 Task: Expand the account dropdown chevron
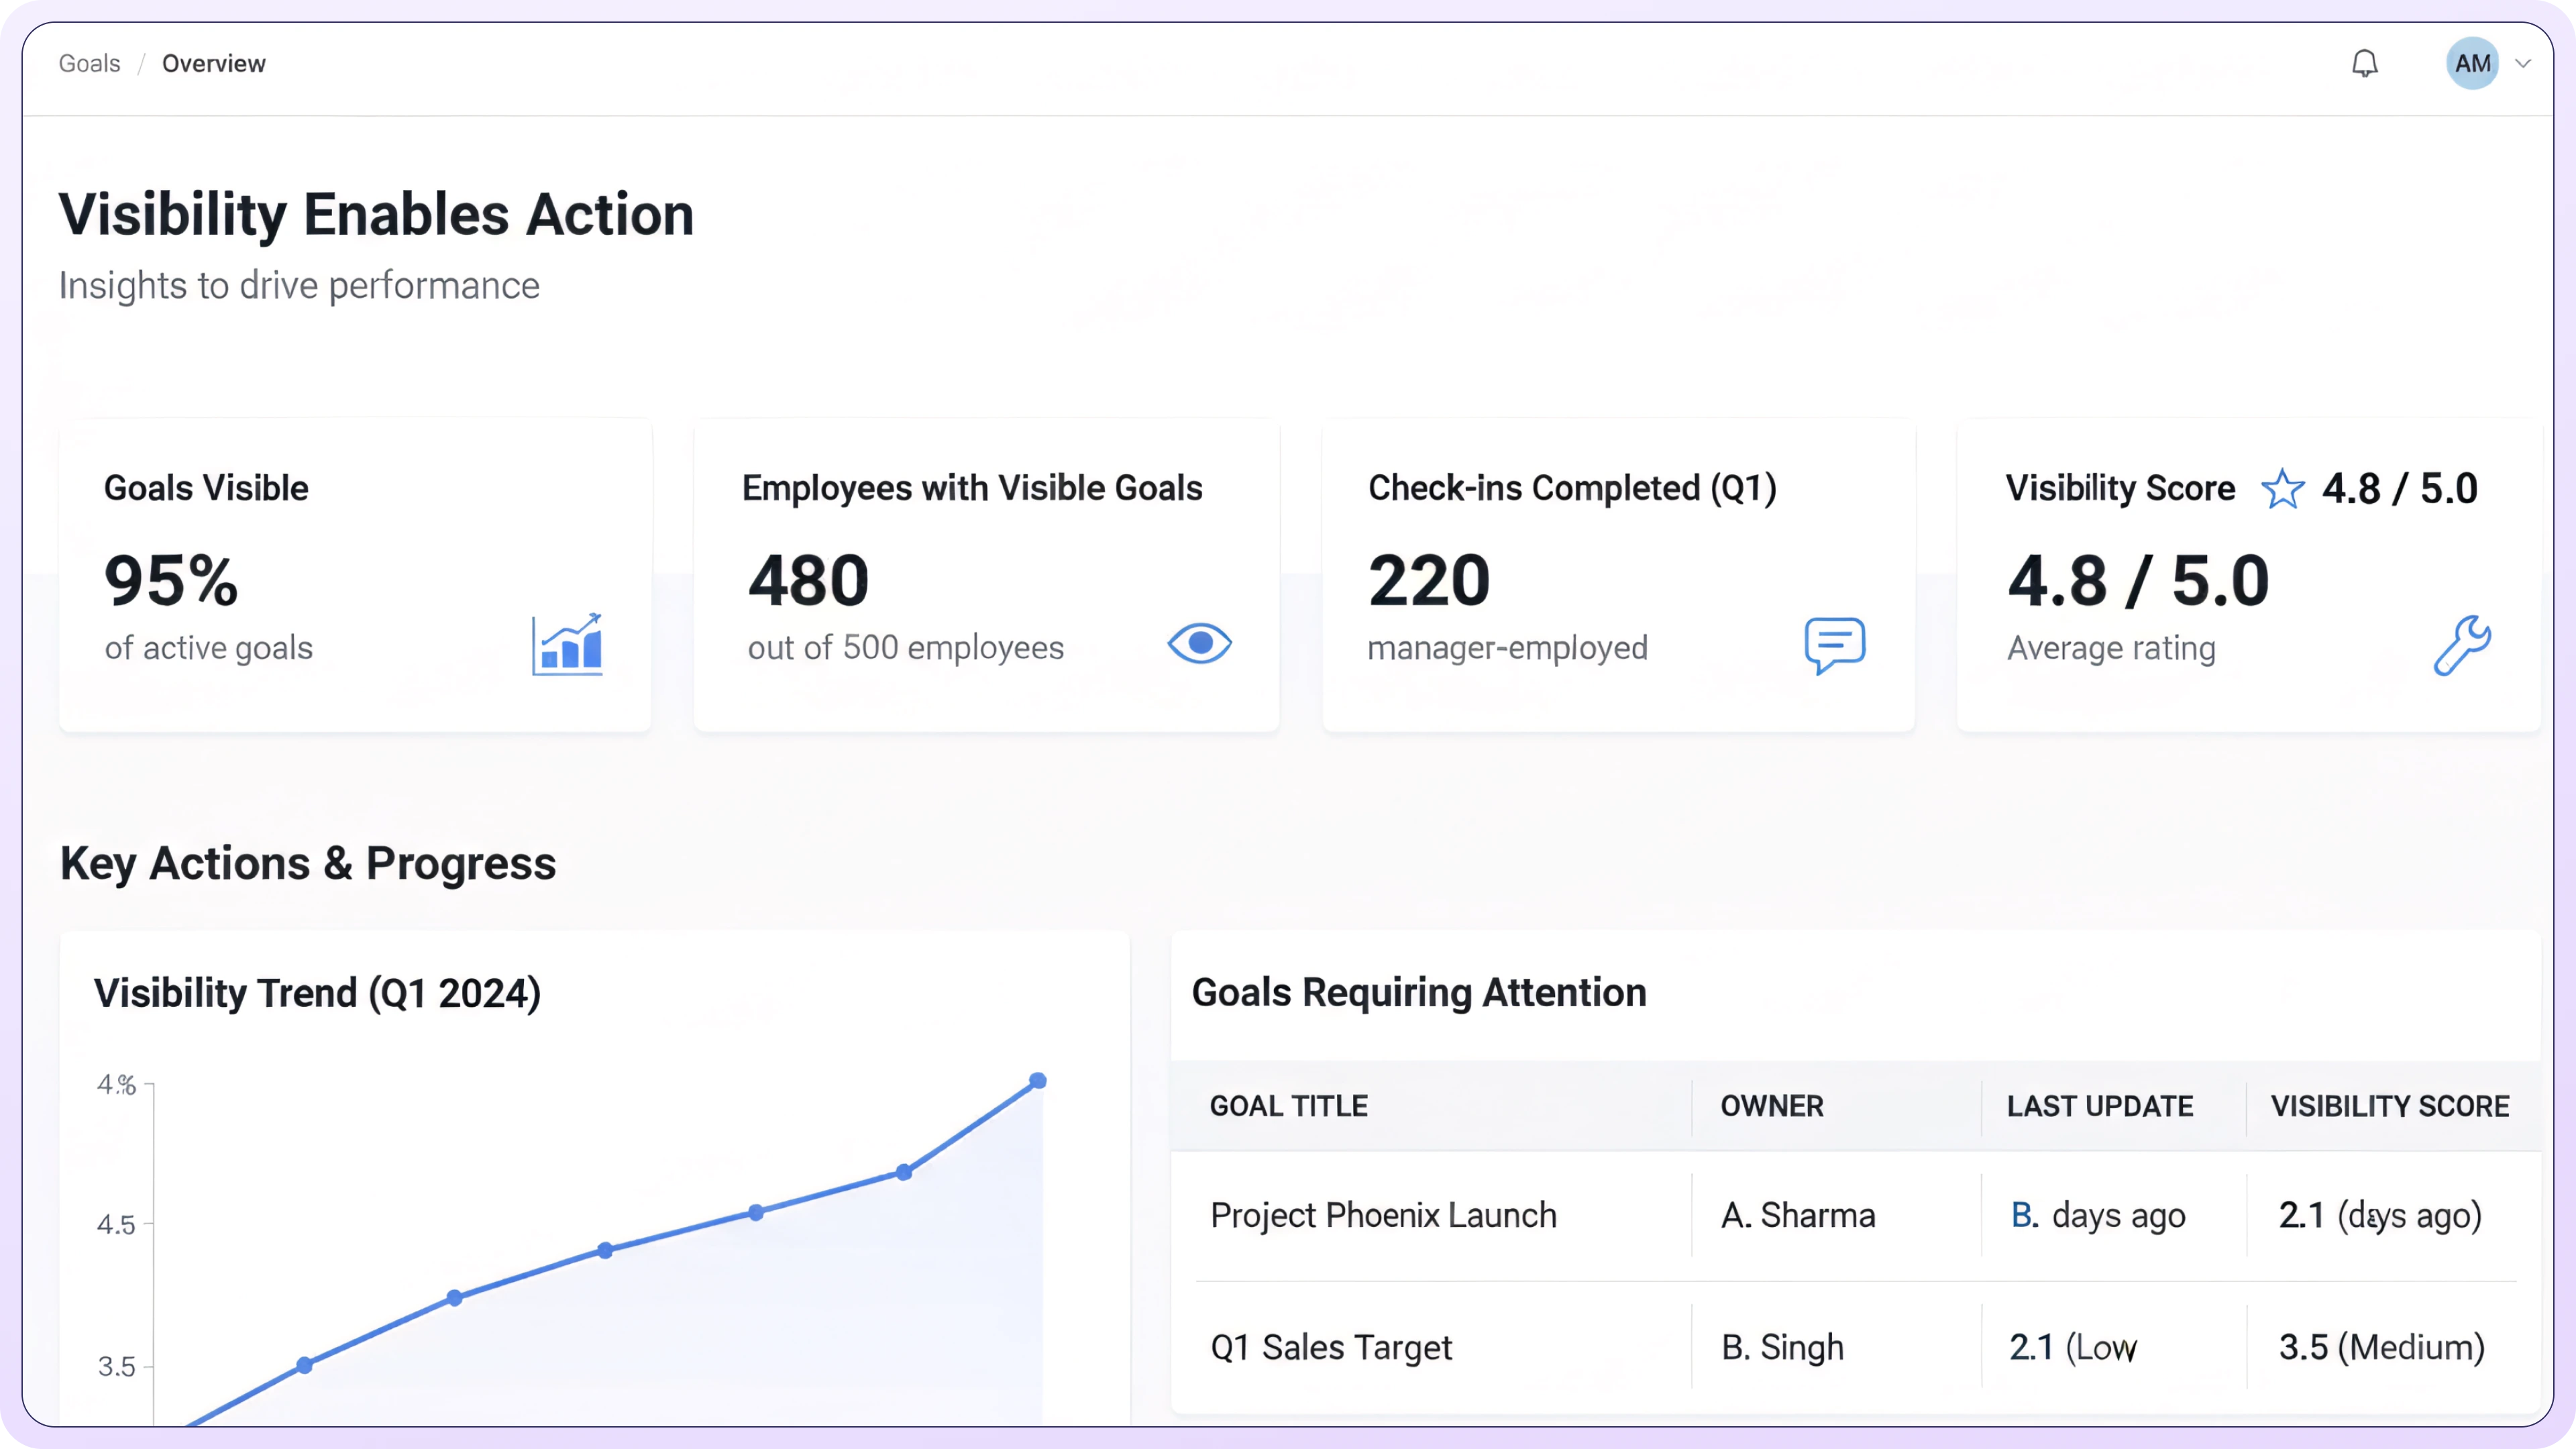click(2523, 64)
